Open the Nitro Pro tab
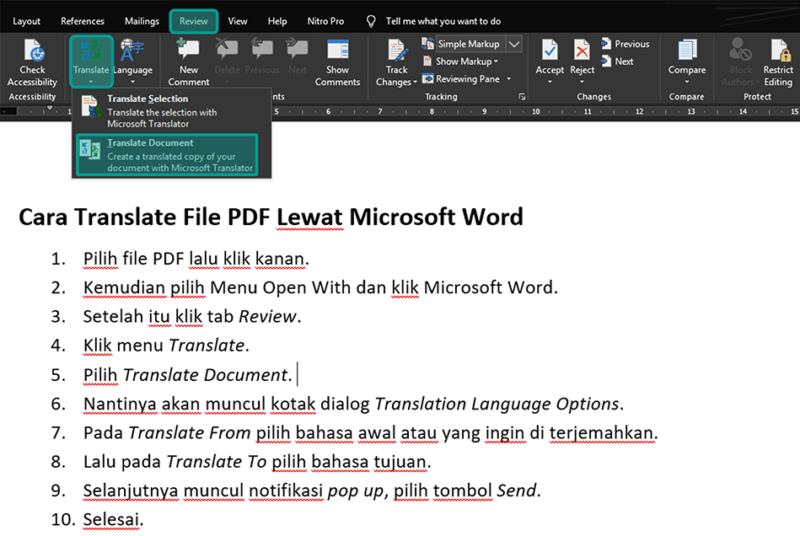Screen dimensions: 800x536 326,21
